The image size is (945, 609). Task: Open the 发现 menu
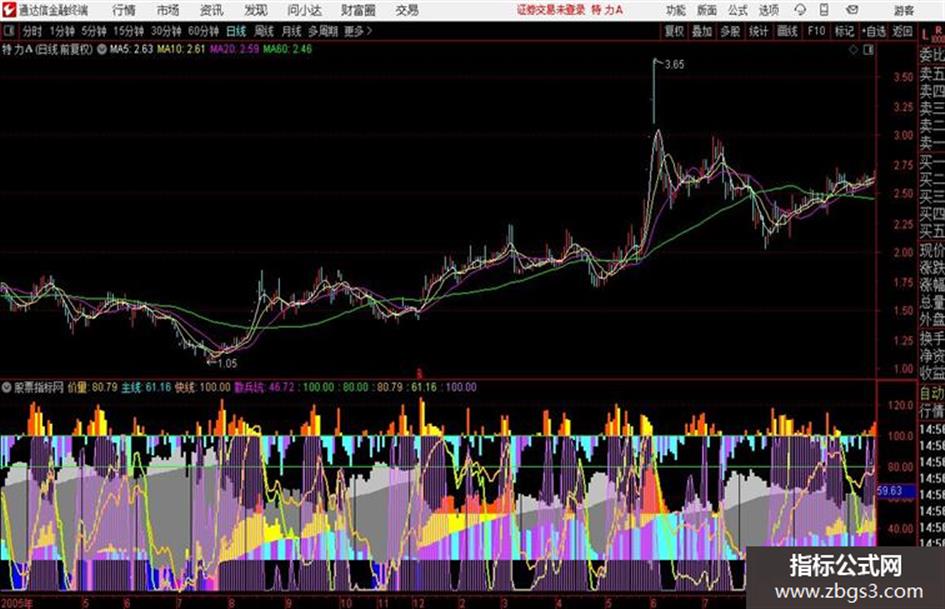(x=255, y=10)
